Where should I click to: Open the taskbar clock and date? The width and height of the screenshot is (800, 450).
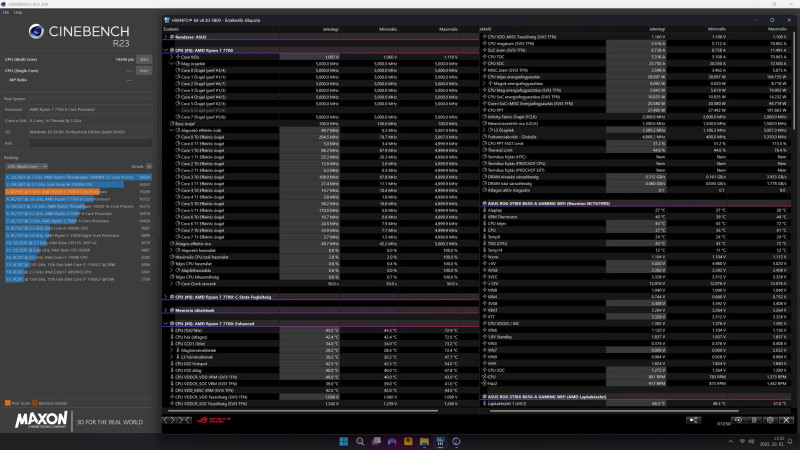point(771,441)
